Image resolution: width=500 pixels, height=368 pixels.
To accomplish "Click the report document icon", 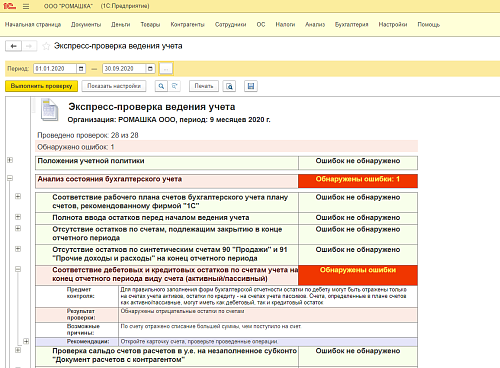I will [49, 110].
